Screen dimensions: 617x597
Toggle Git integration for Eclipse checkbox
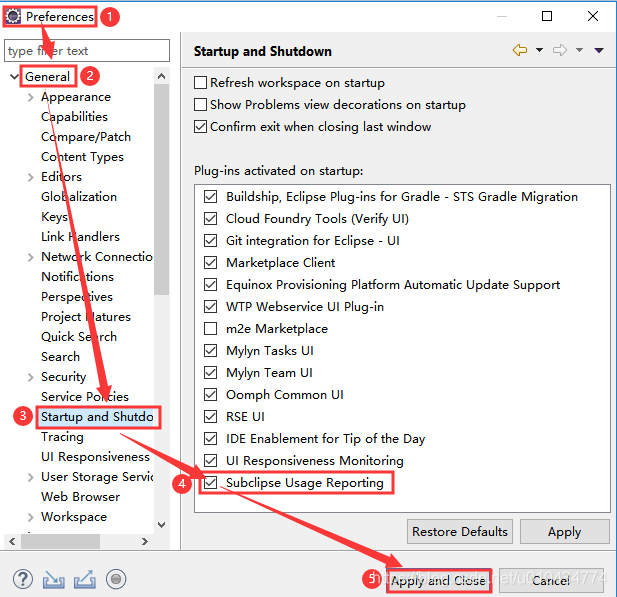pos(211,240)
